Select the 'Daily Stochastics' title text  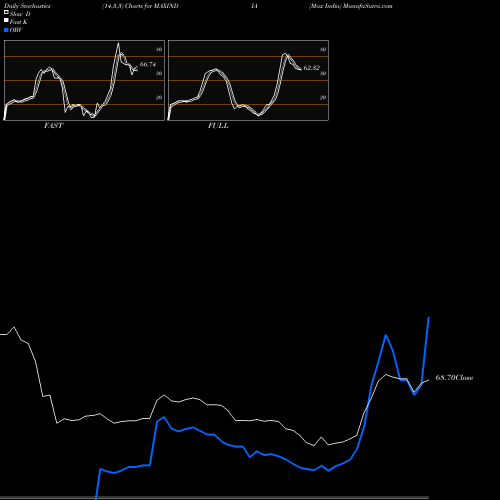point(27,6)
